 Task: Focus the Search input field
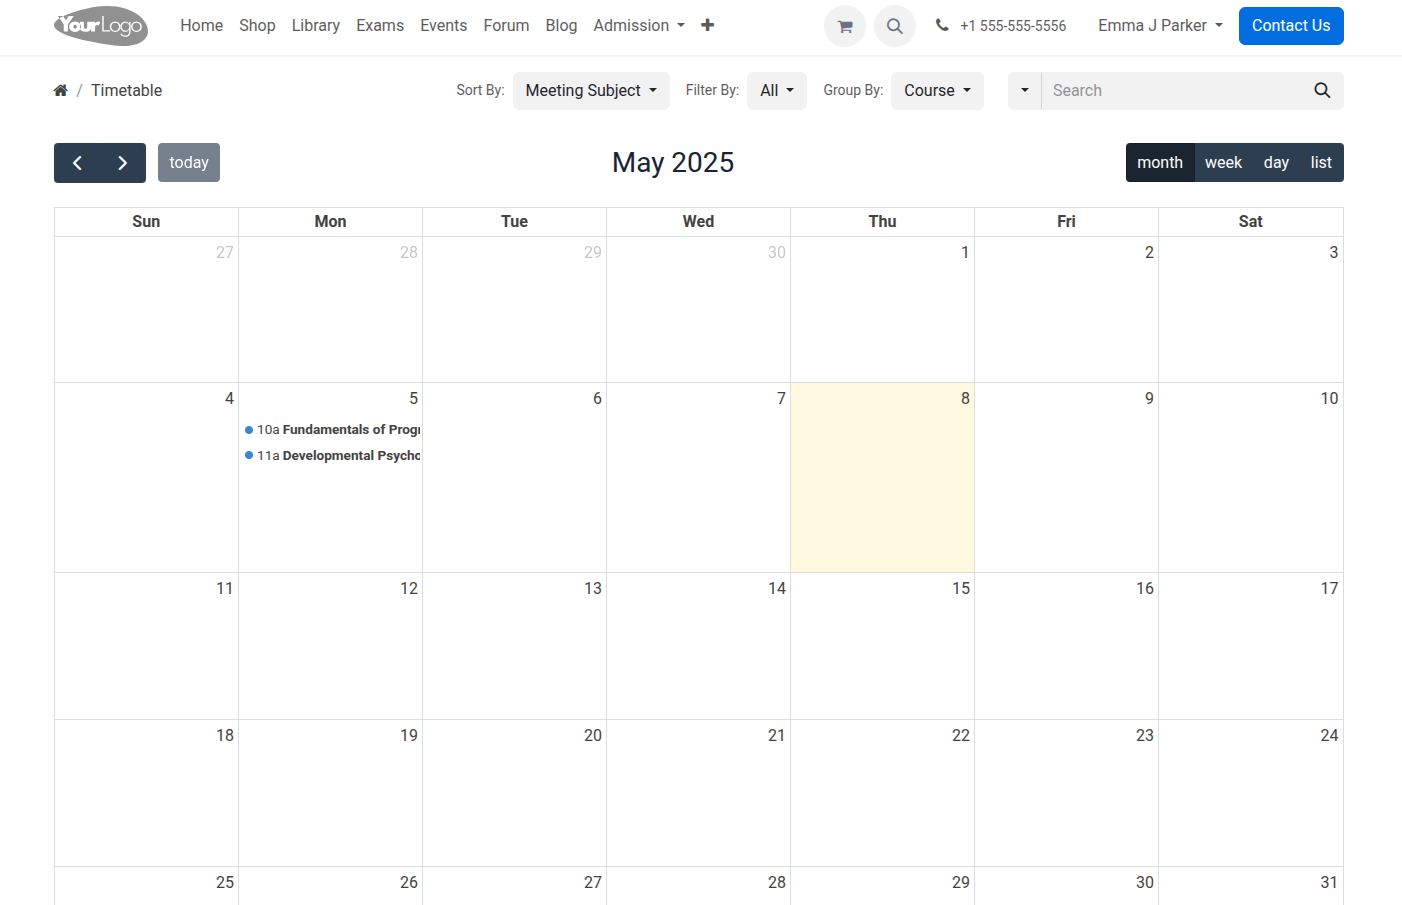tap(1172, 90)
